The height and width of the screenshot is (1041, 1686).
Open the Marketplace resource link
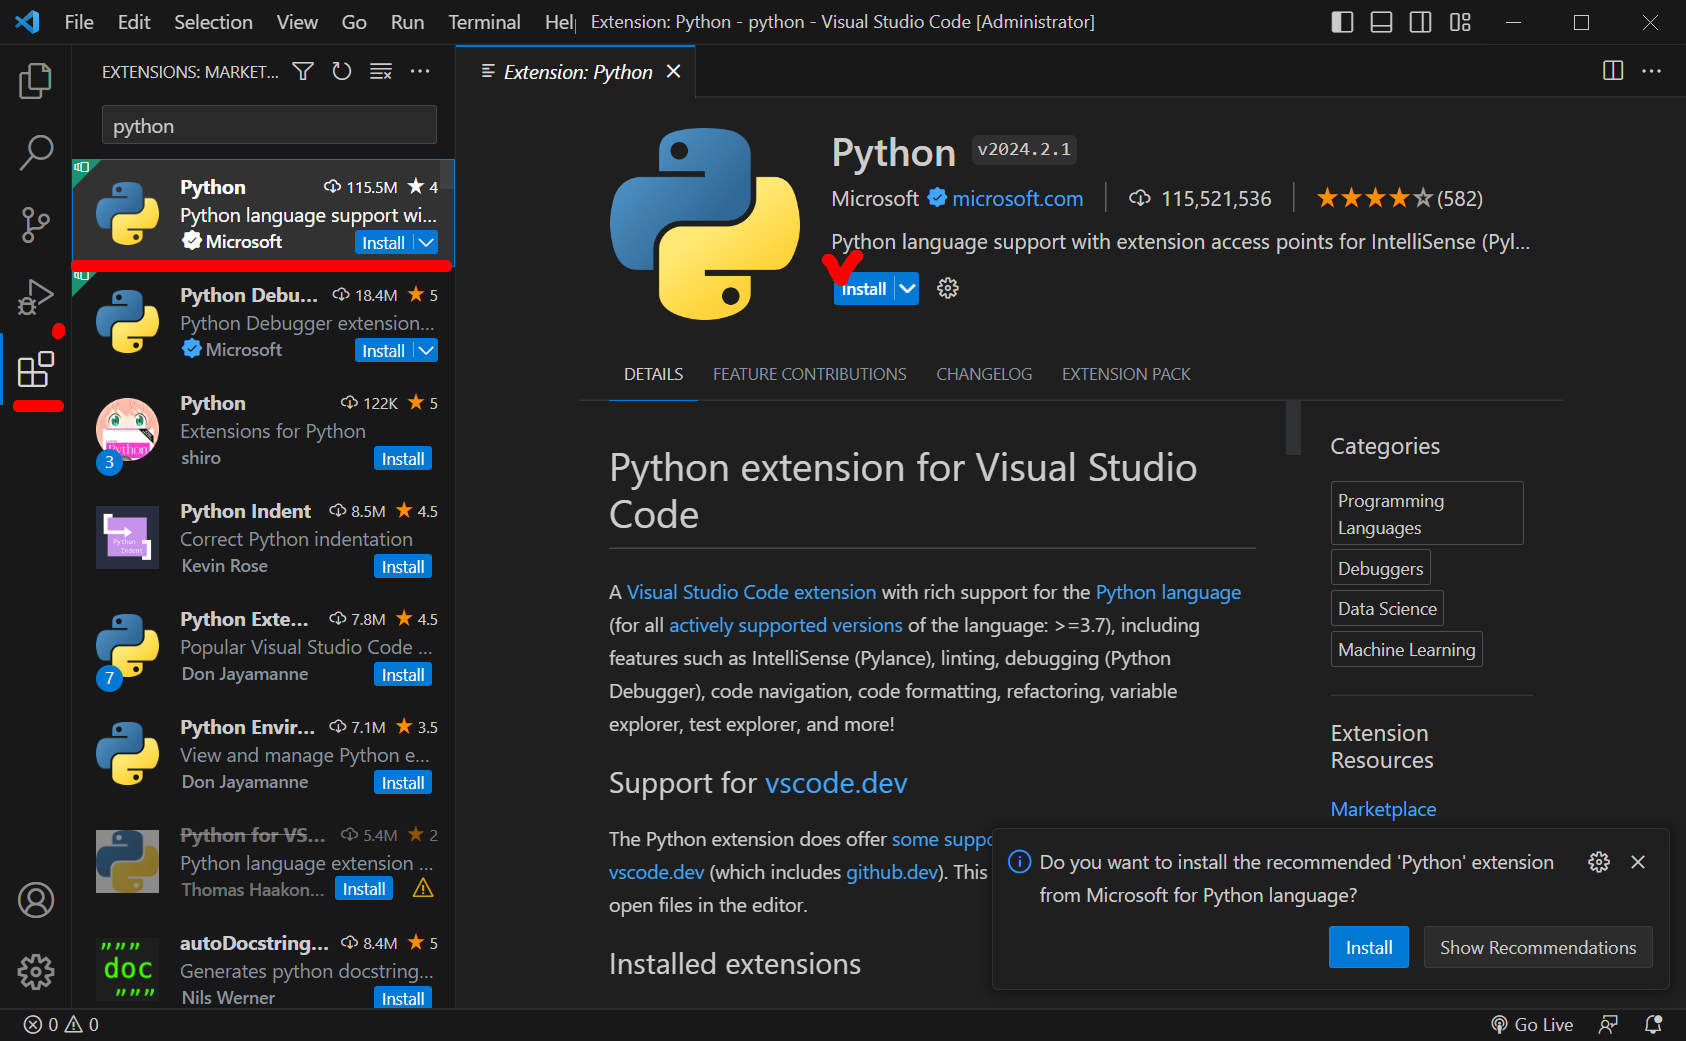click(1383, 809)
